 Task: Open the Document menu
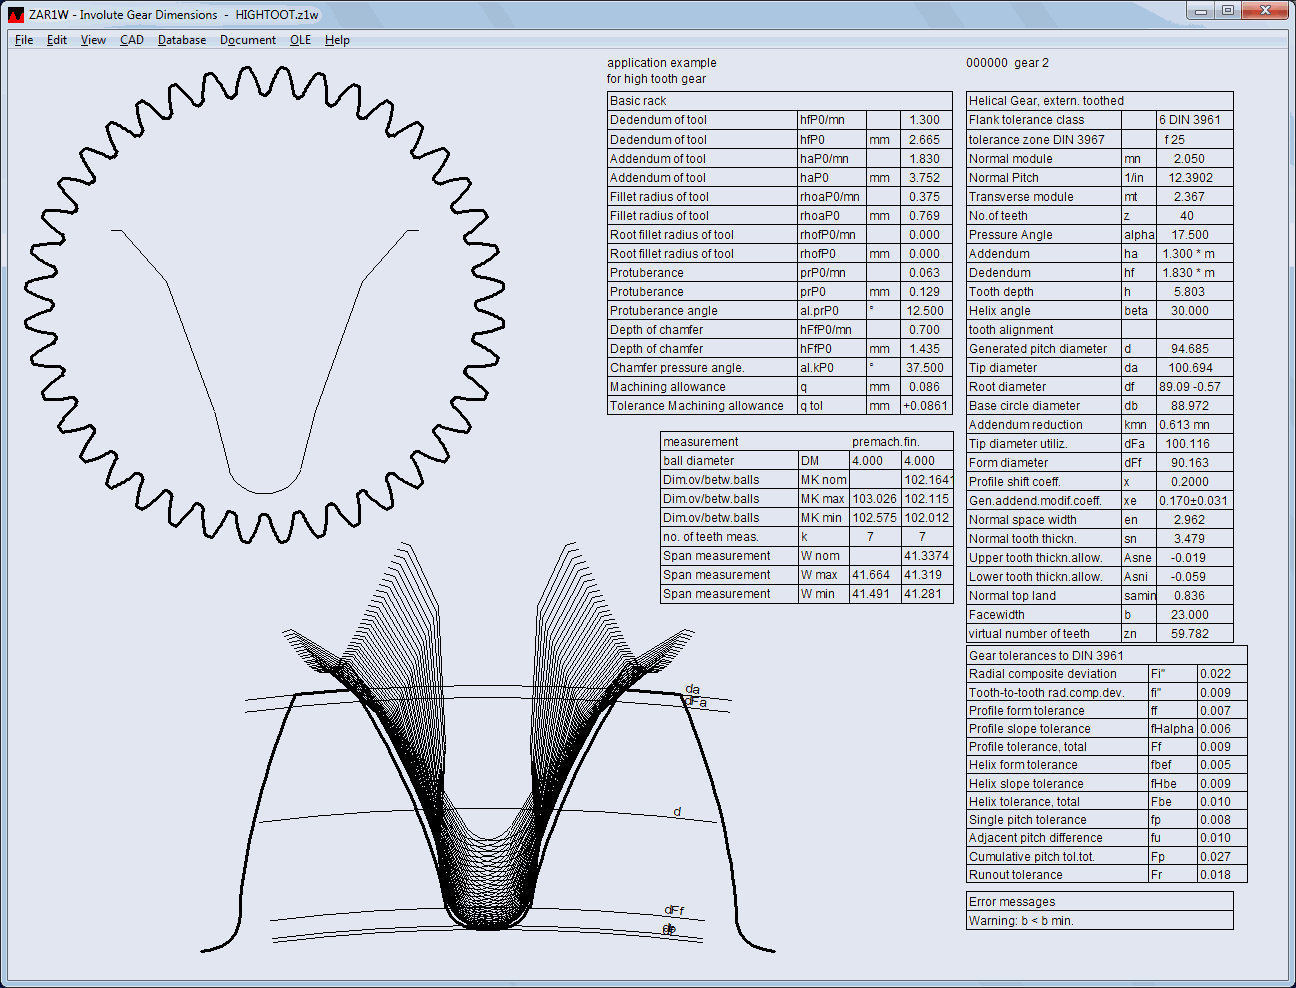(x=248, y=40)
